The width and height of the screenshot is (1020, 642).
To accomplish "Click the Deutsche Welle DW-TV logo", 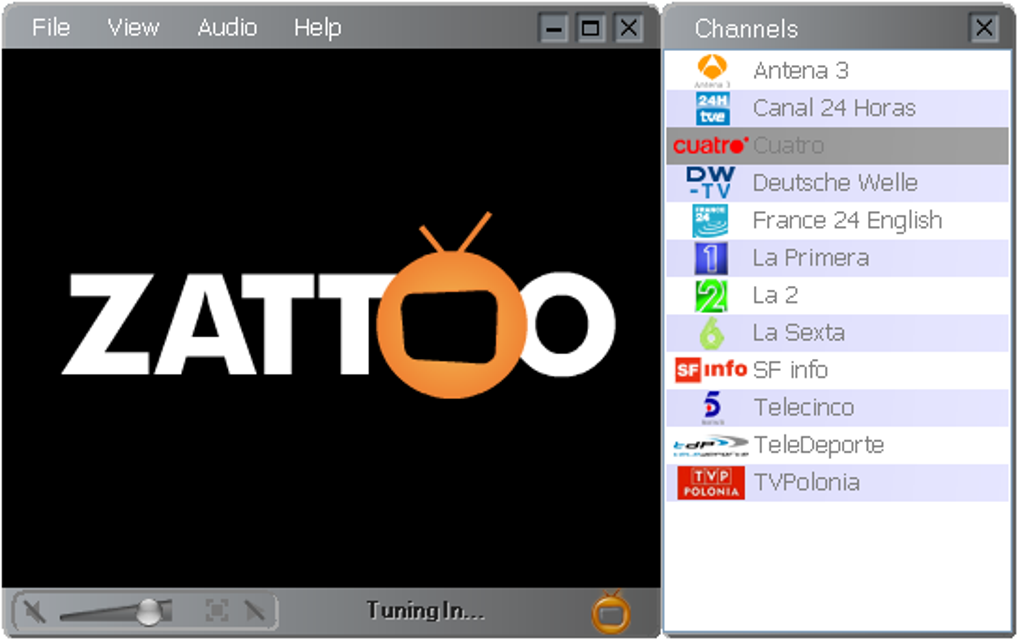I will [710, 183].
